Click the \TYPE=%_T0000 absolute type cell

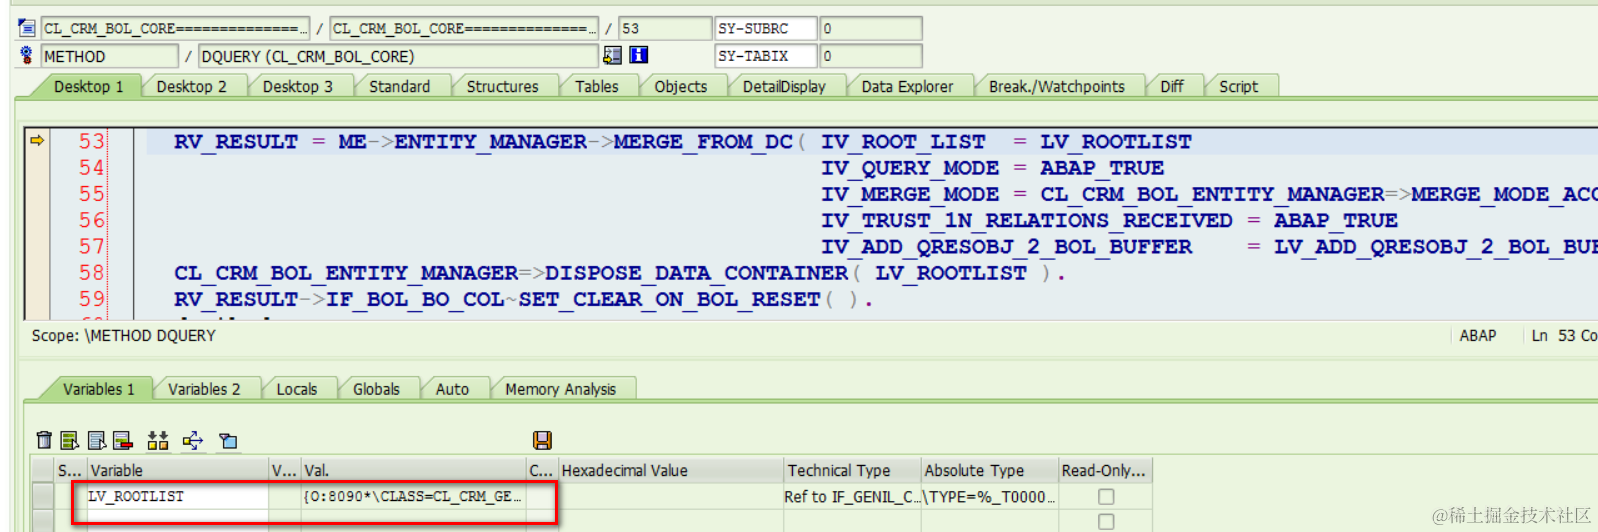click(x=989, y=496)
